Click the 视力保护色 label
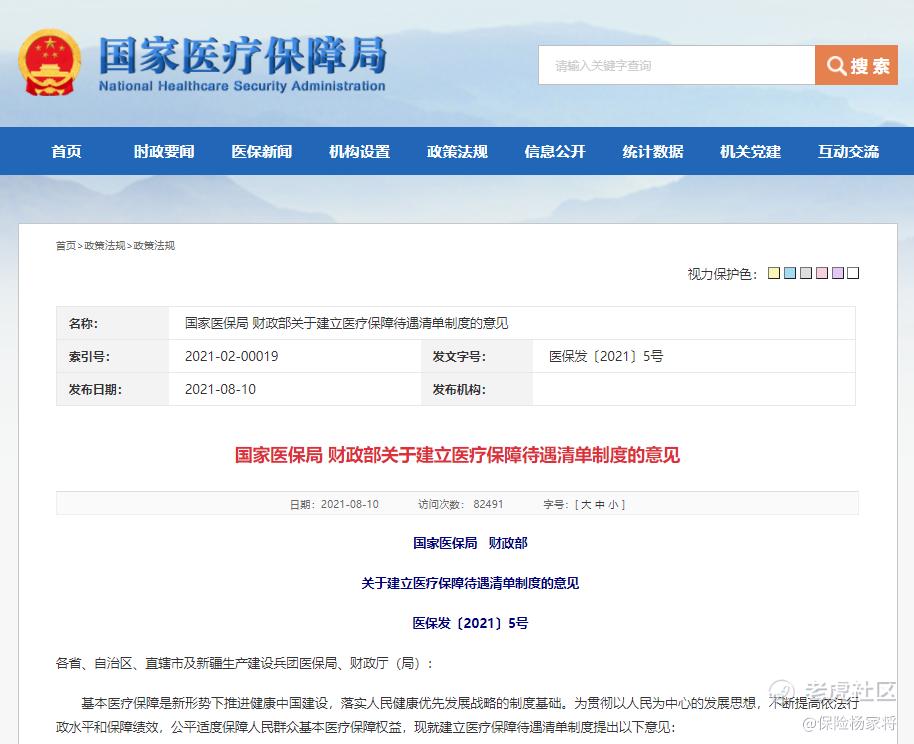This screenshot has width=914, height=744. (722, 273)
